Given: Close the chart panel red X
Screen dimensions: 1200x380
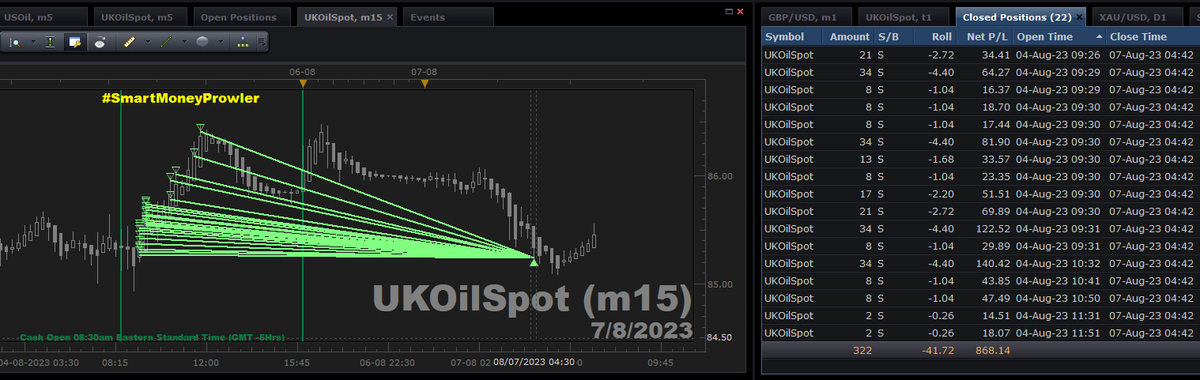Looking at the screenshot, I should (740, 11).
